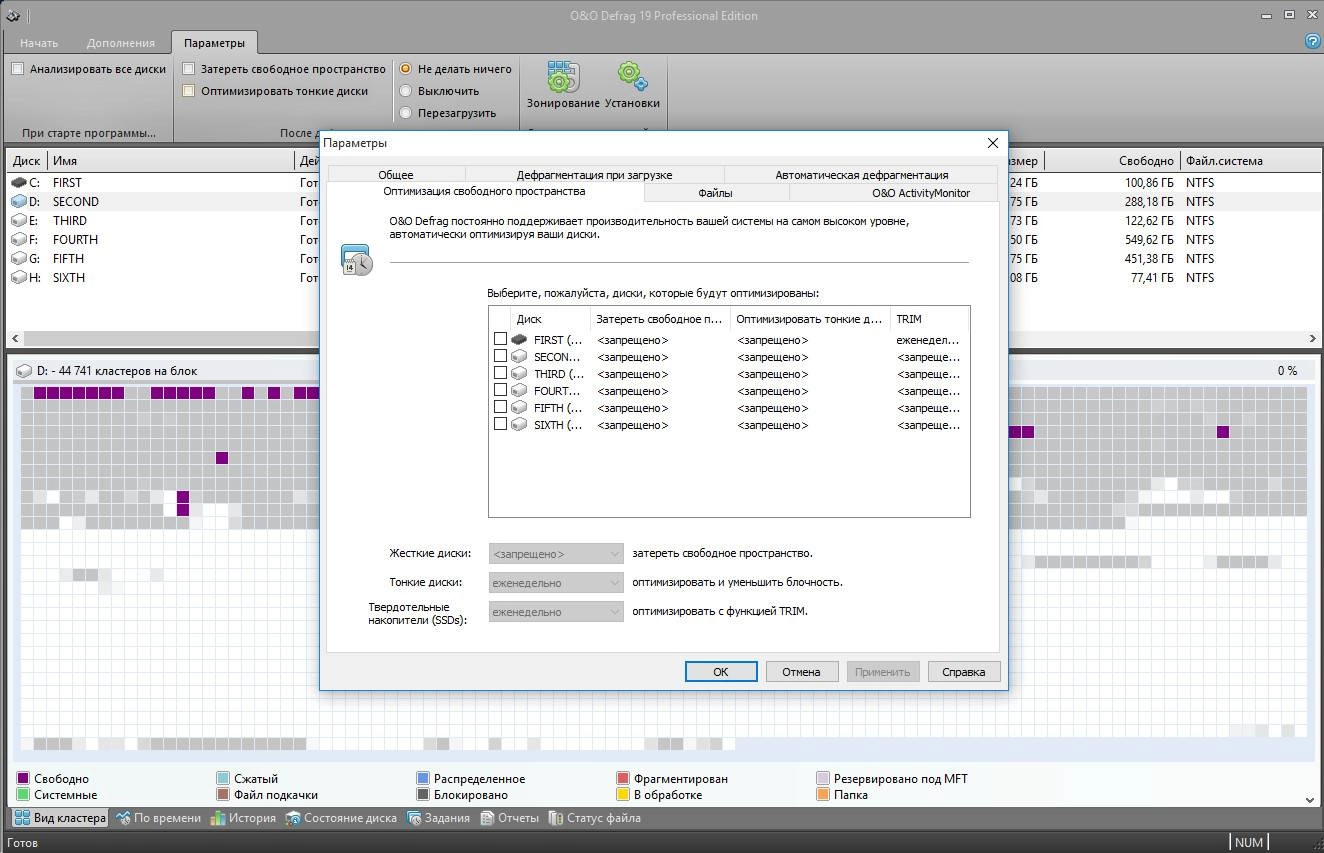Open the Жесткие диски dropdown
This screenshot has height=853, width=1324.
click(x=556, y=554)
